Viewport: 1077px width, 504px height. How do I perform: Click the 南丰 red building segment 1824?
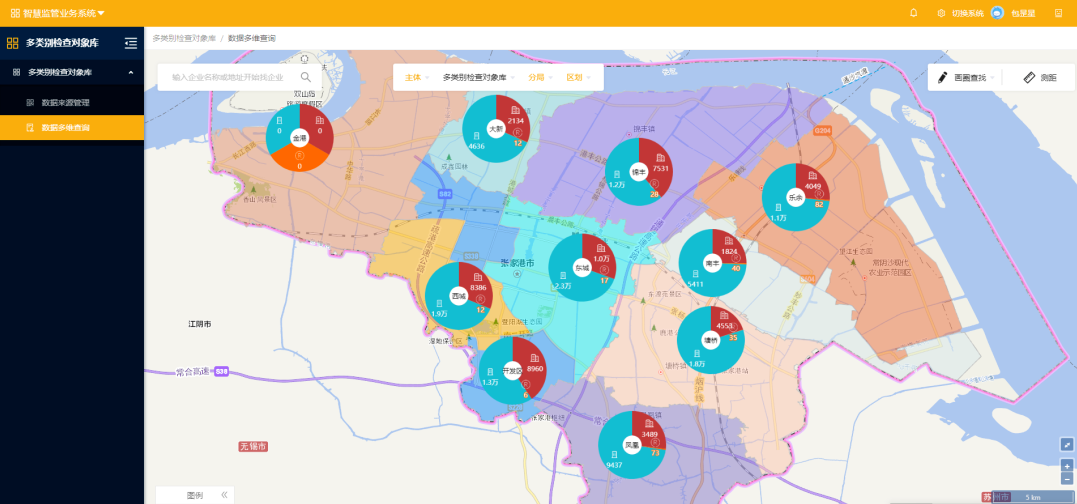[x=729, y=247]
